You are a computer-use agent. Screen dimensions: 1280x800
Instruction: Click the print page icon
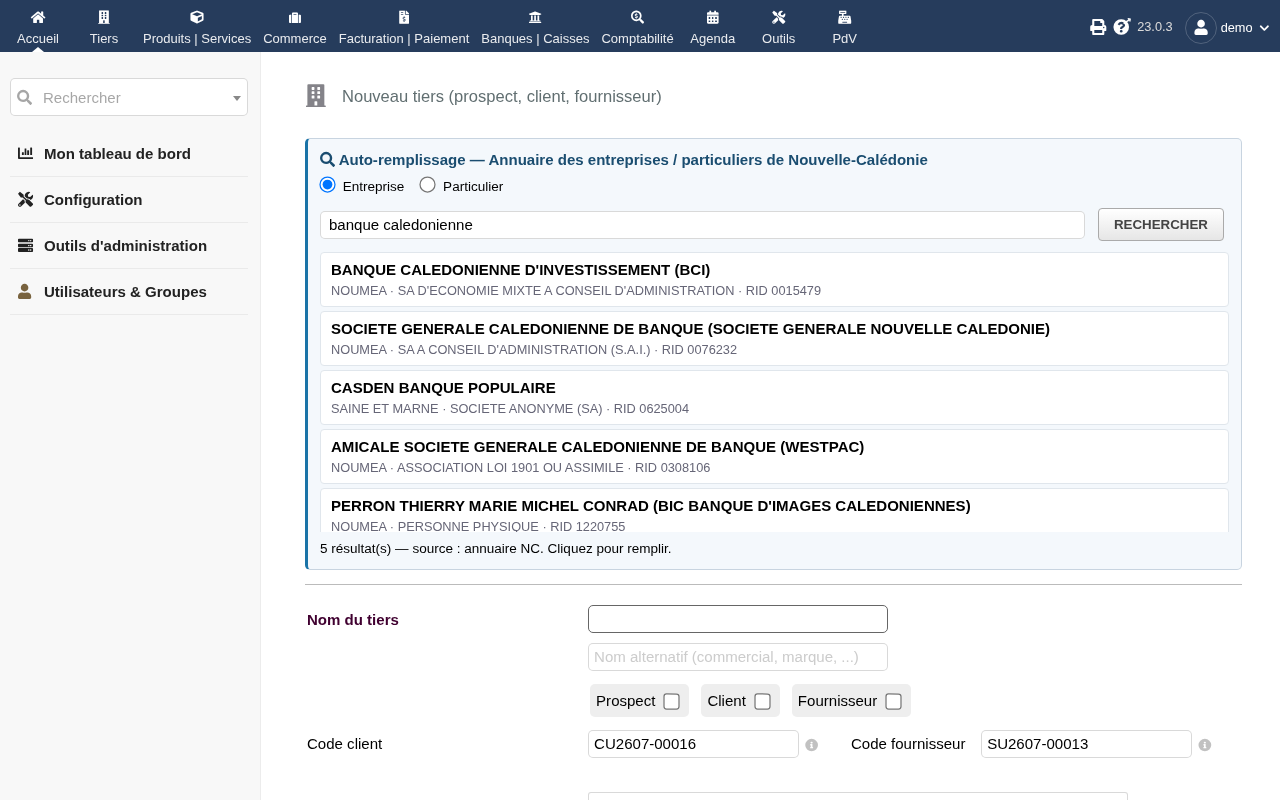tap(1098, 27)
